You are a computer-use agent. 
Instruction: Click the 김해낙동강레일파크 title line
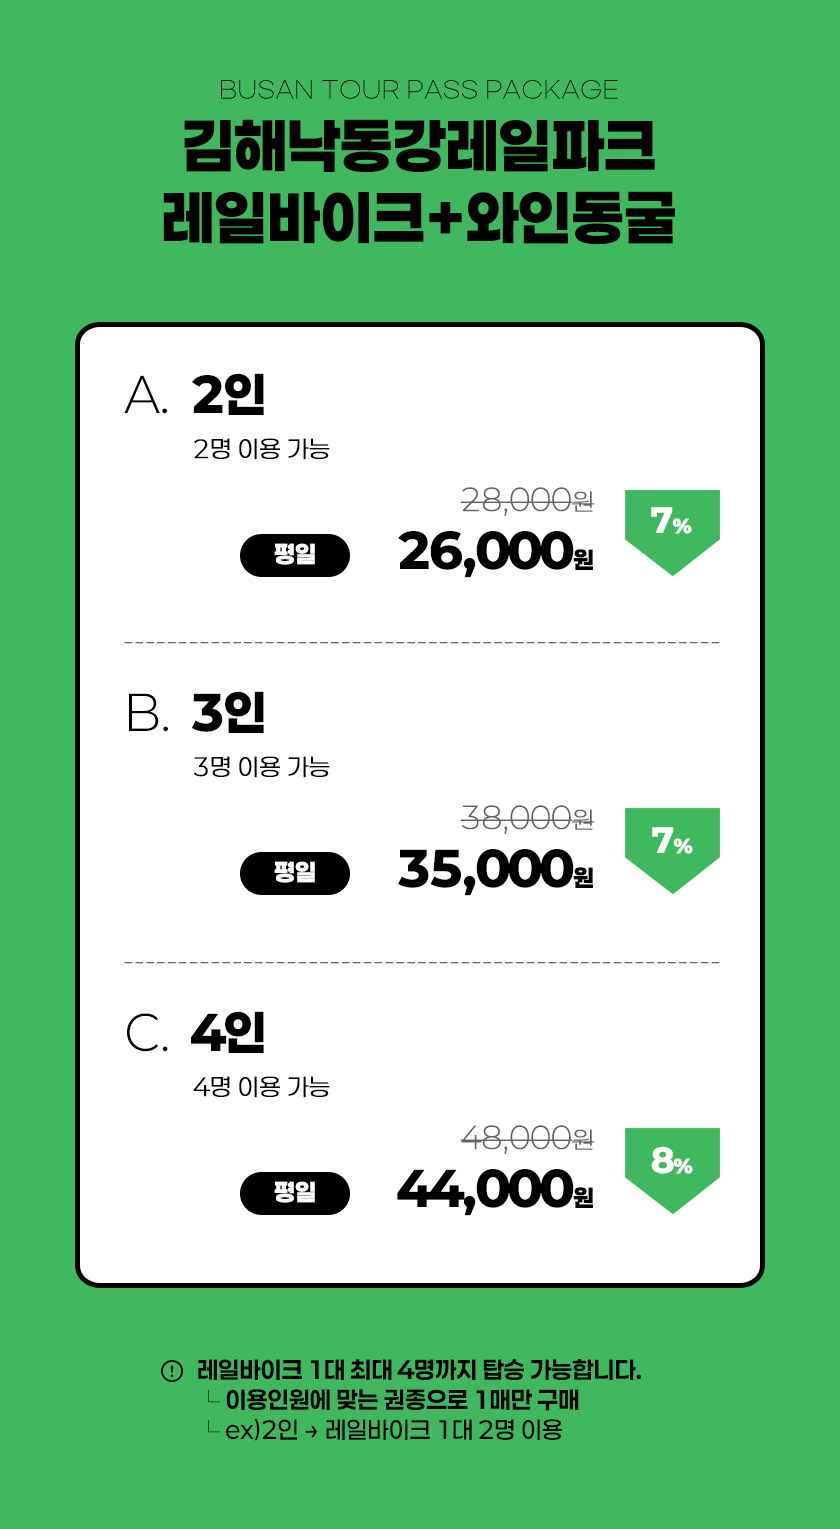pos(419,147)
